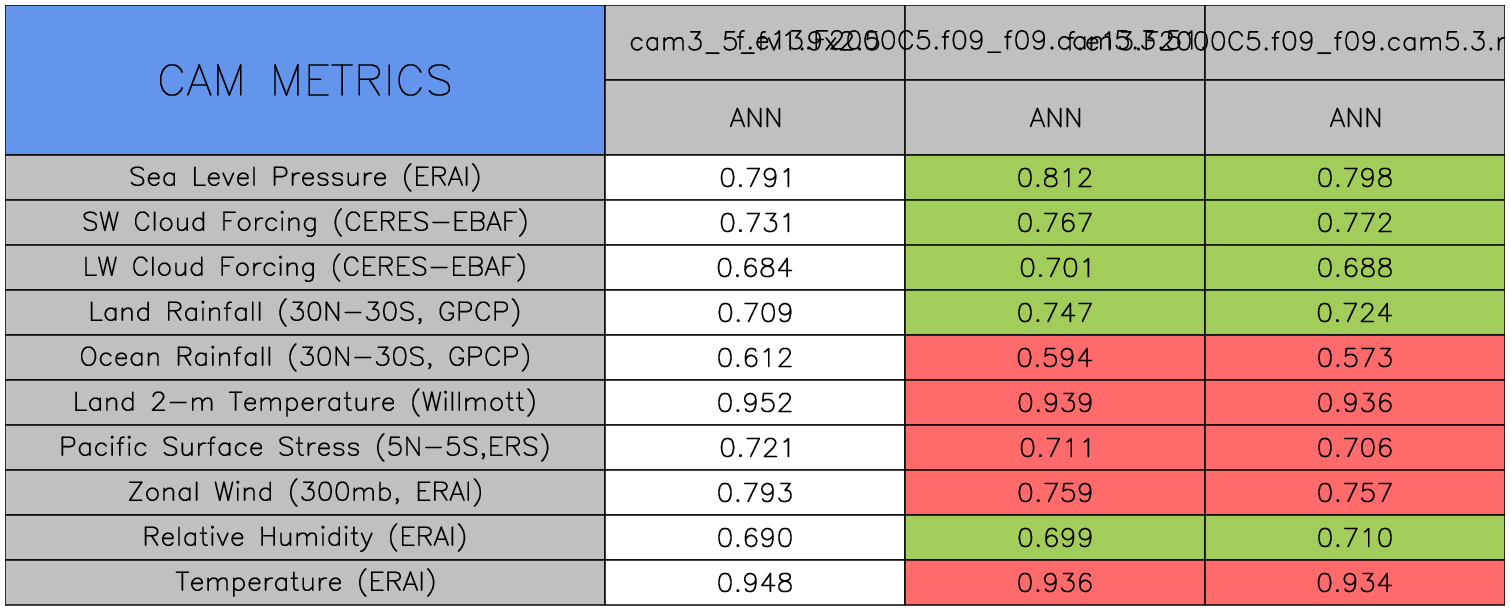Click the first ANN column header
1510x611 pixels.
[755, 118]
